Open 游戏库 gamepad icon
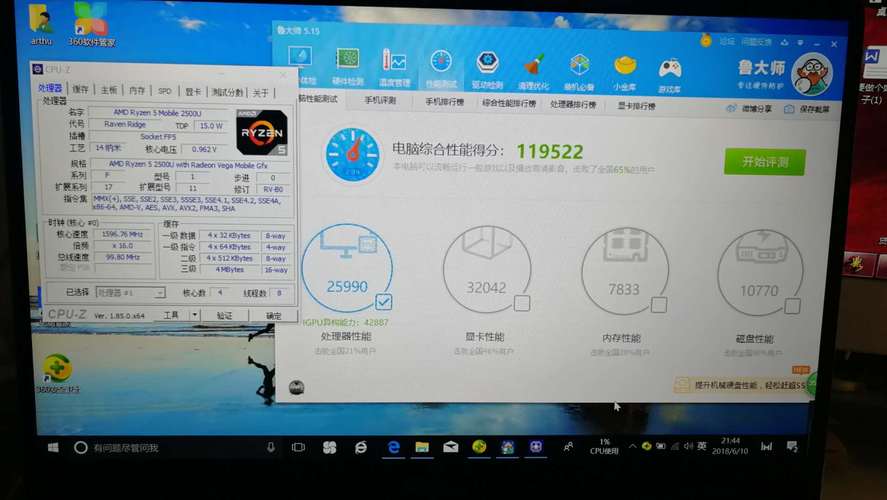 click(x=669, y=74)
